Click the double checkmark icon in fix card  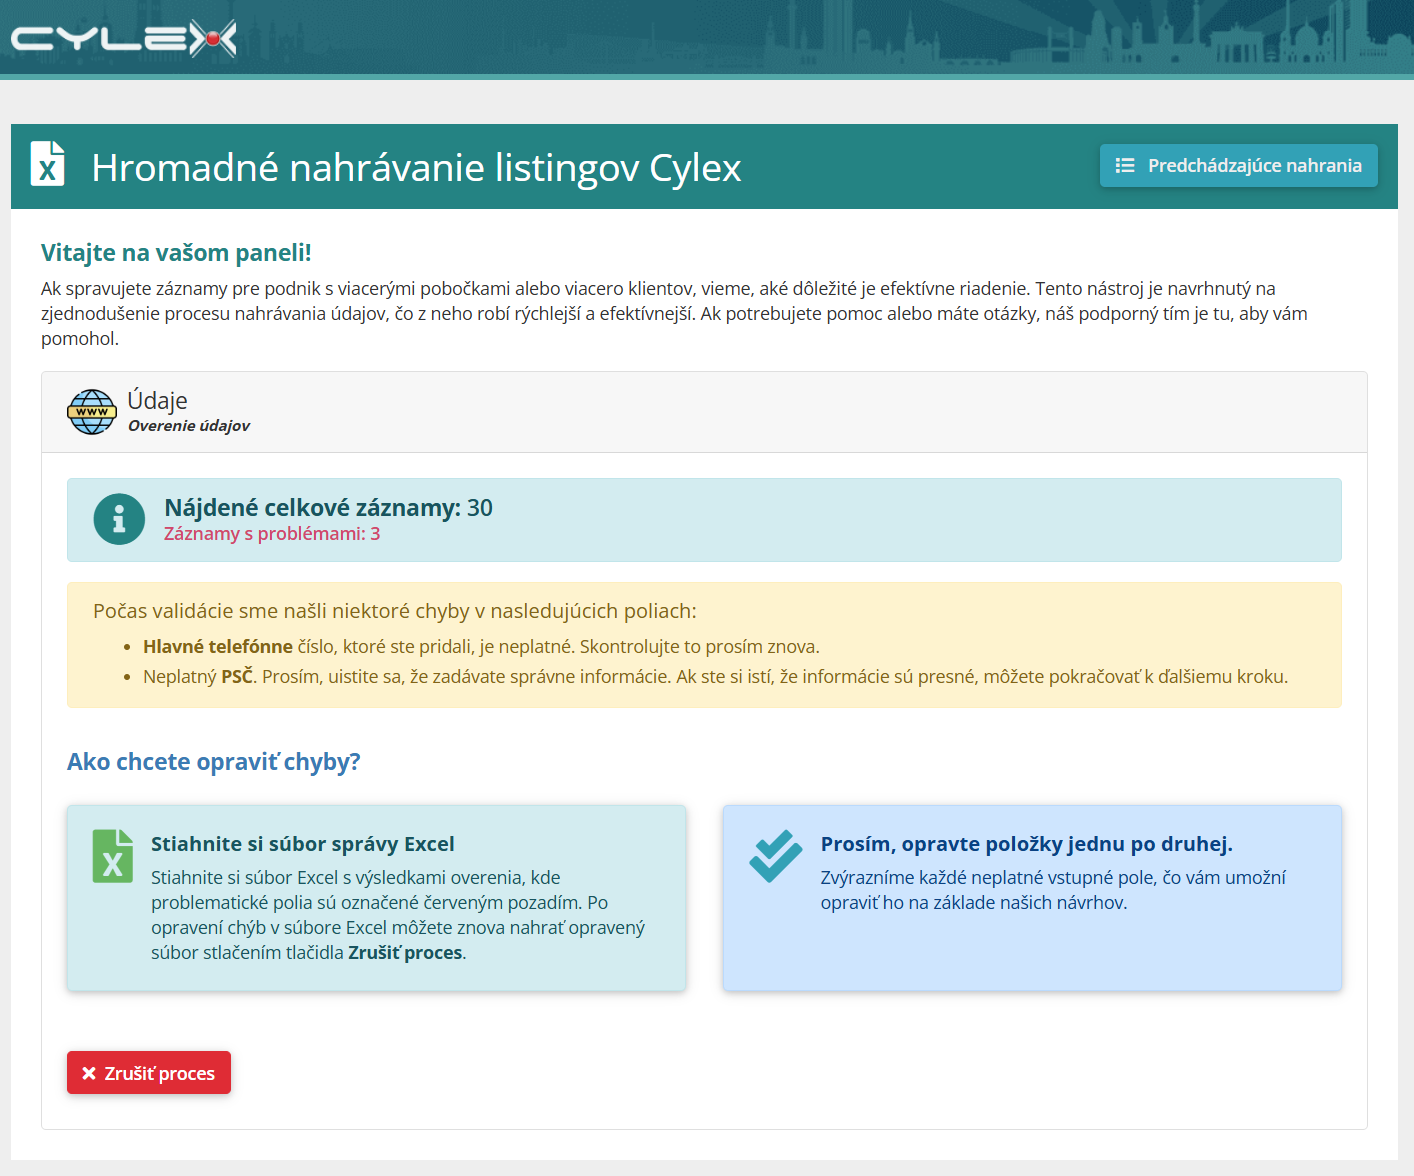click(775, 856)
